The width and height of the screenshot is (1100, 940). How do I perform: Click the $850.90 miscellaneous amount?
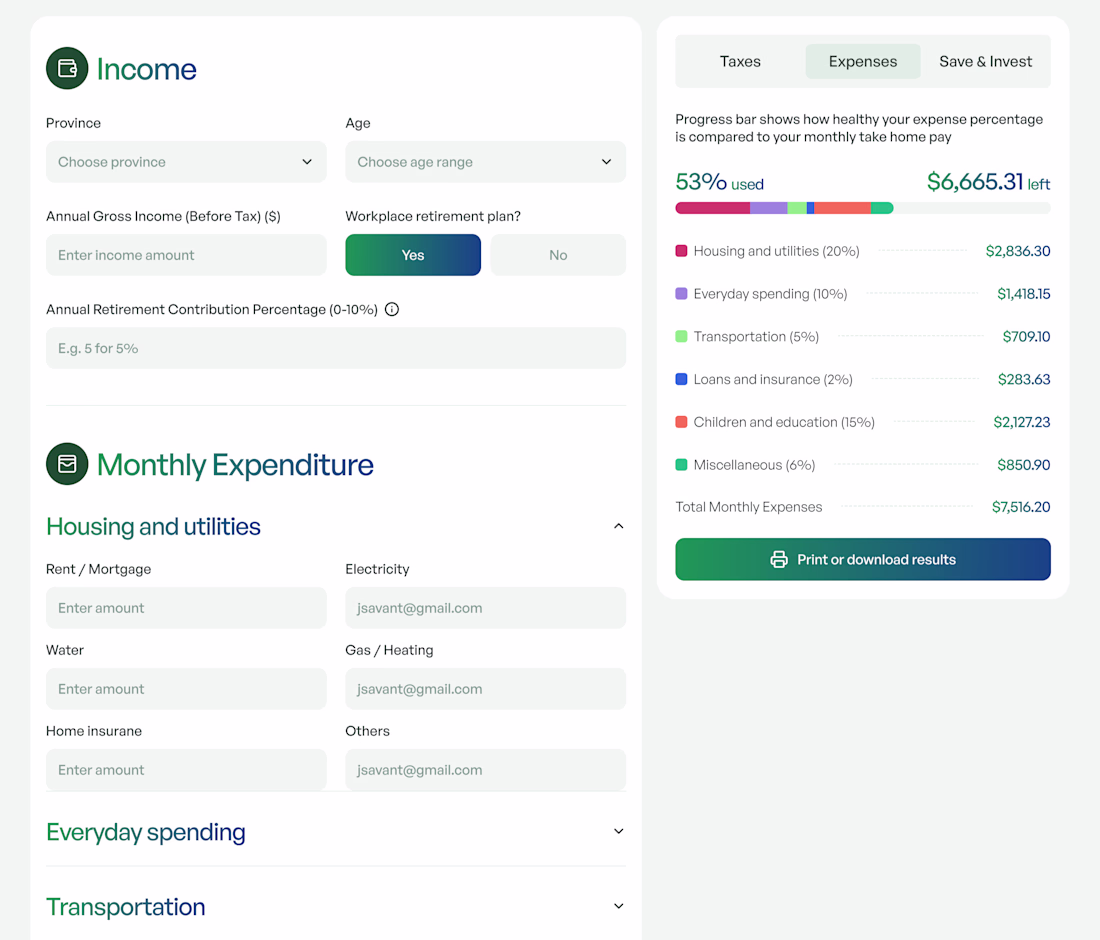pyautogui.click(x=1024, y=464)
